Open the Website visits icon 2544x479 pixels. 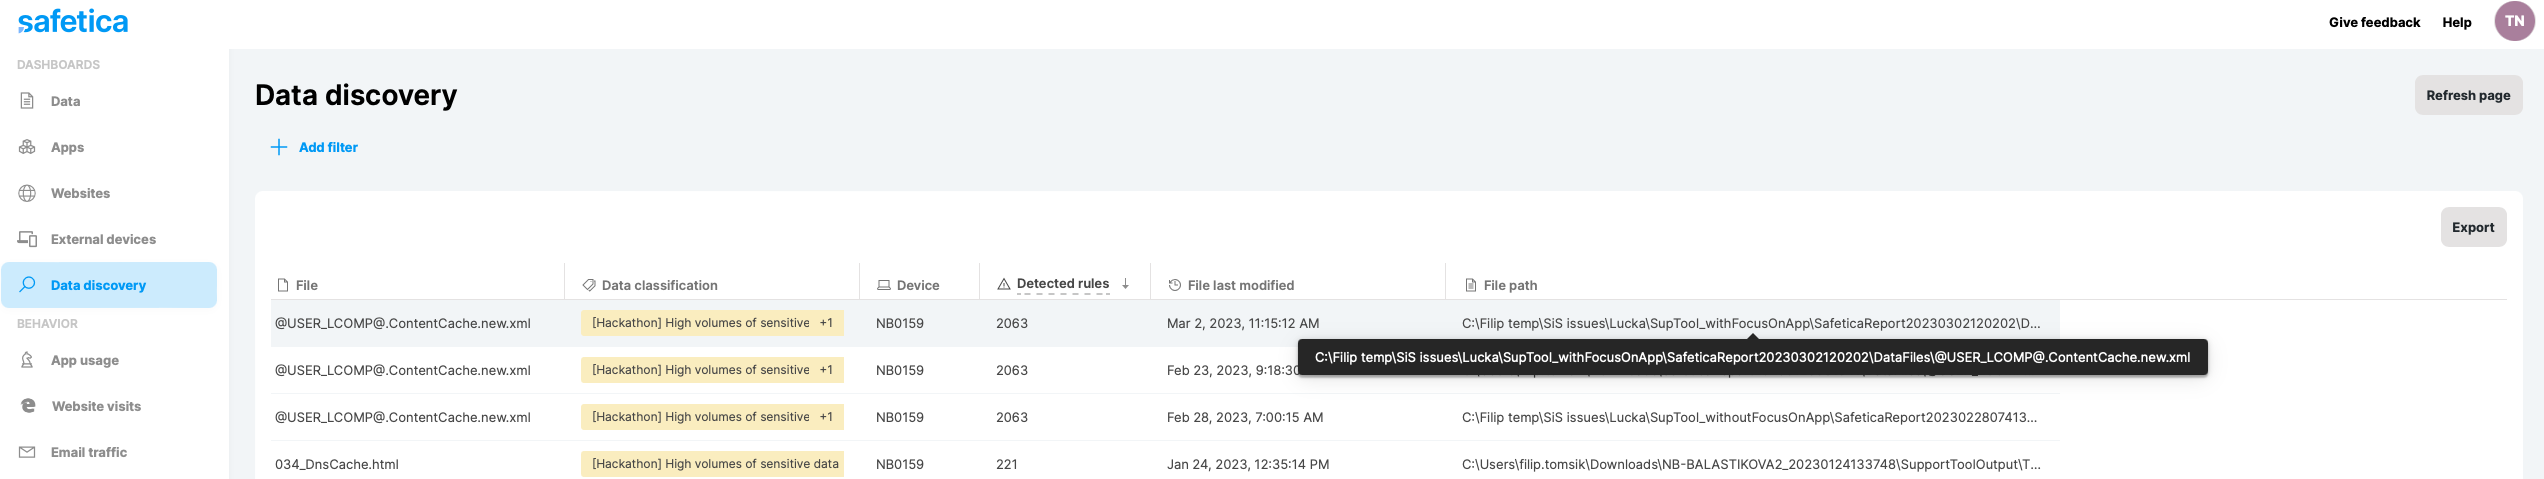28,406
